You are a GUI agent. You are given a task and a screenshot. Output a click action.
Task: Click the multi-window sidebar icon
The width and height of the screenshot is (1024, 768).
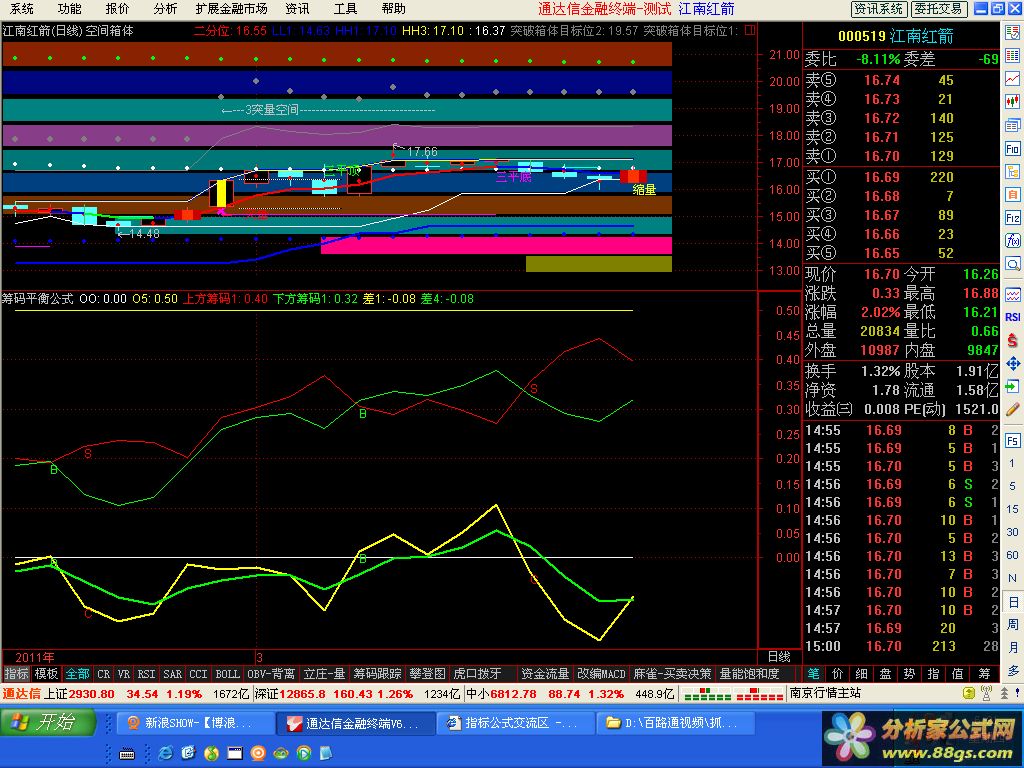pyautogui.click(x=1013, y=125)
